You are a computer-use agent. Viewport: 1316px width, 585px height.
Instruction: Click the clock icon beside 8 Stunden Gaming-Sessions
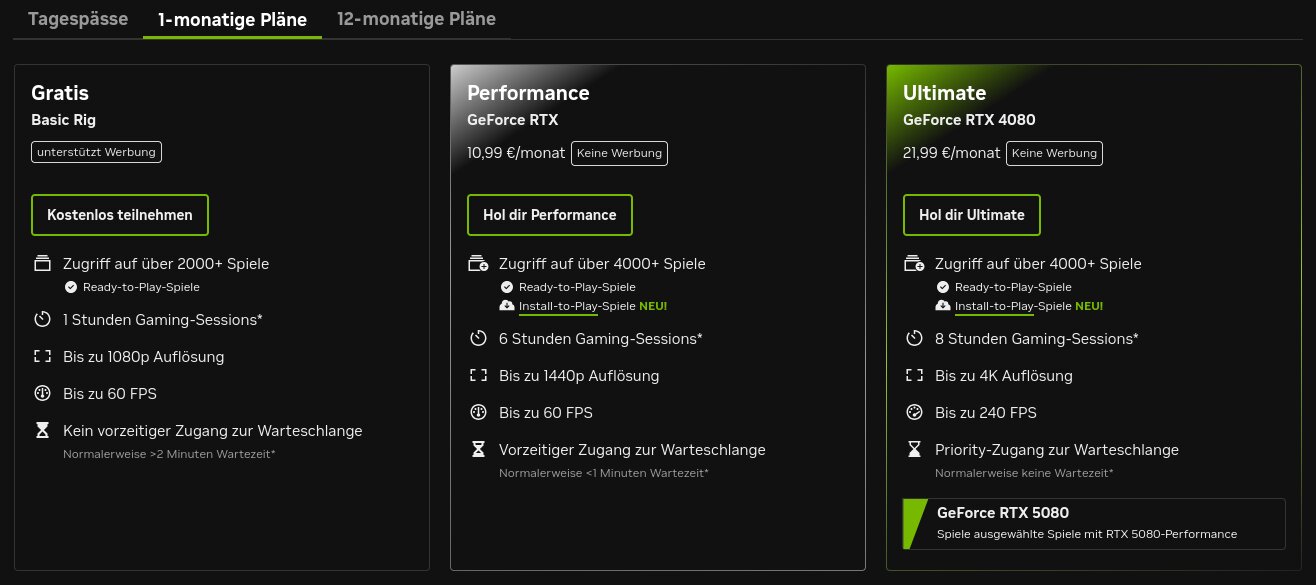pyautogui.click(x=913, y=338)
